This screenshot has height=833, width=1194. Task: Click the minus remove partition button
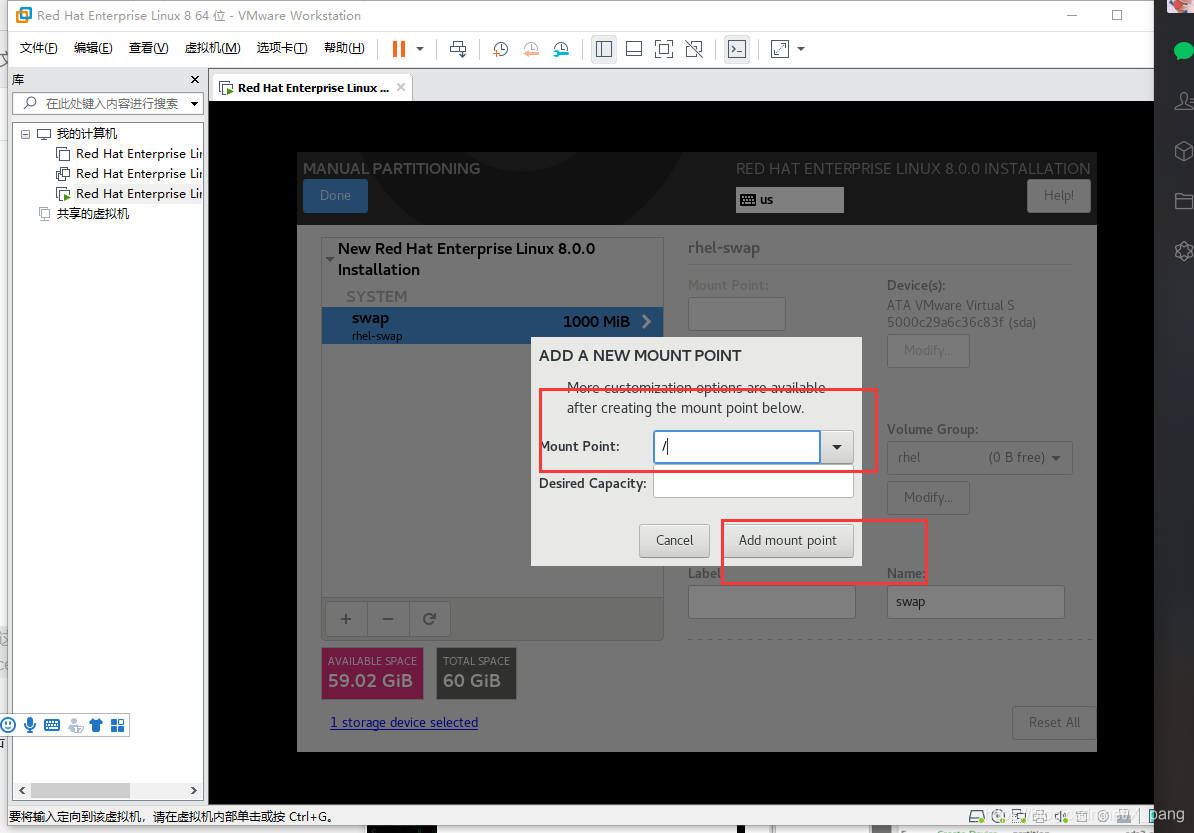(388, 619)
